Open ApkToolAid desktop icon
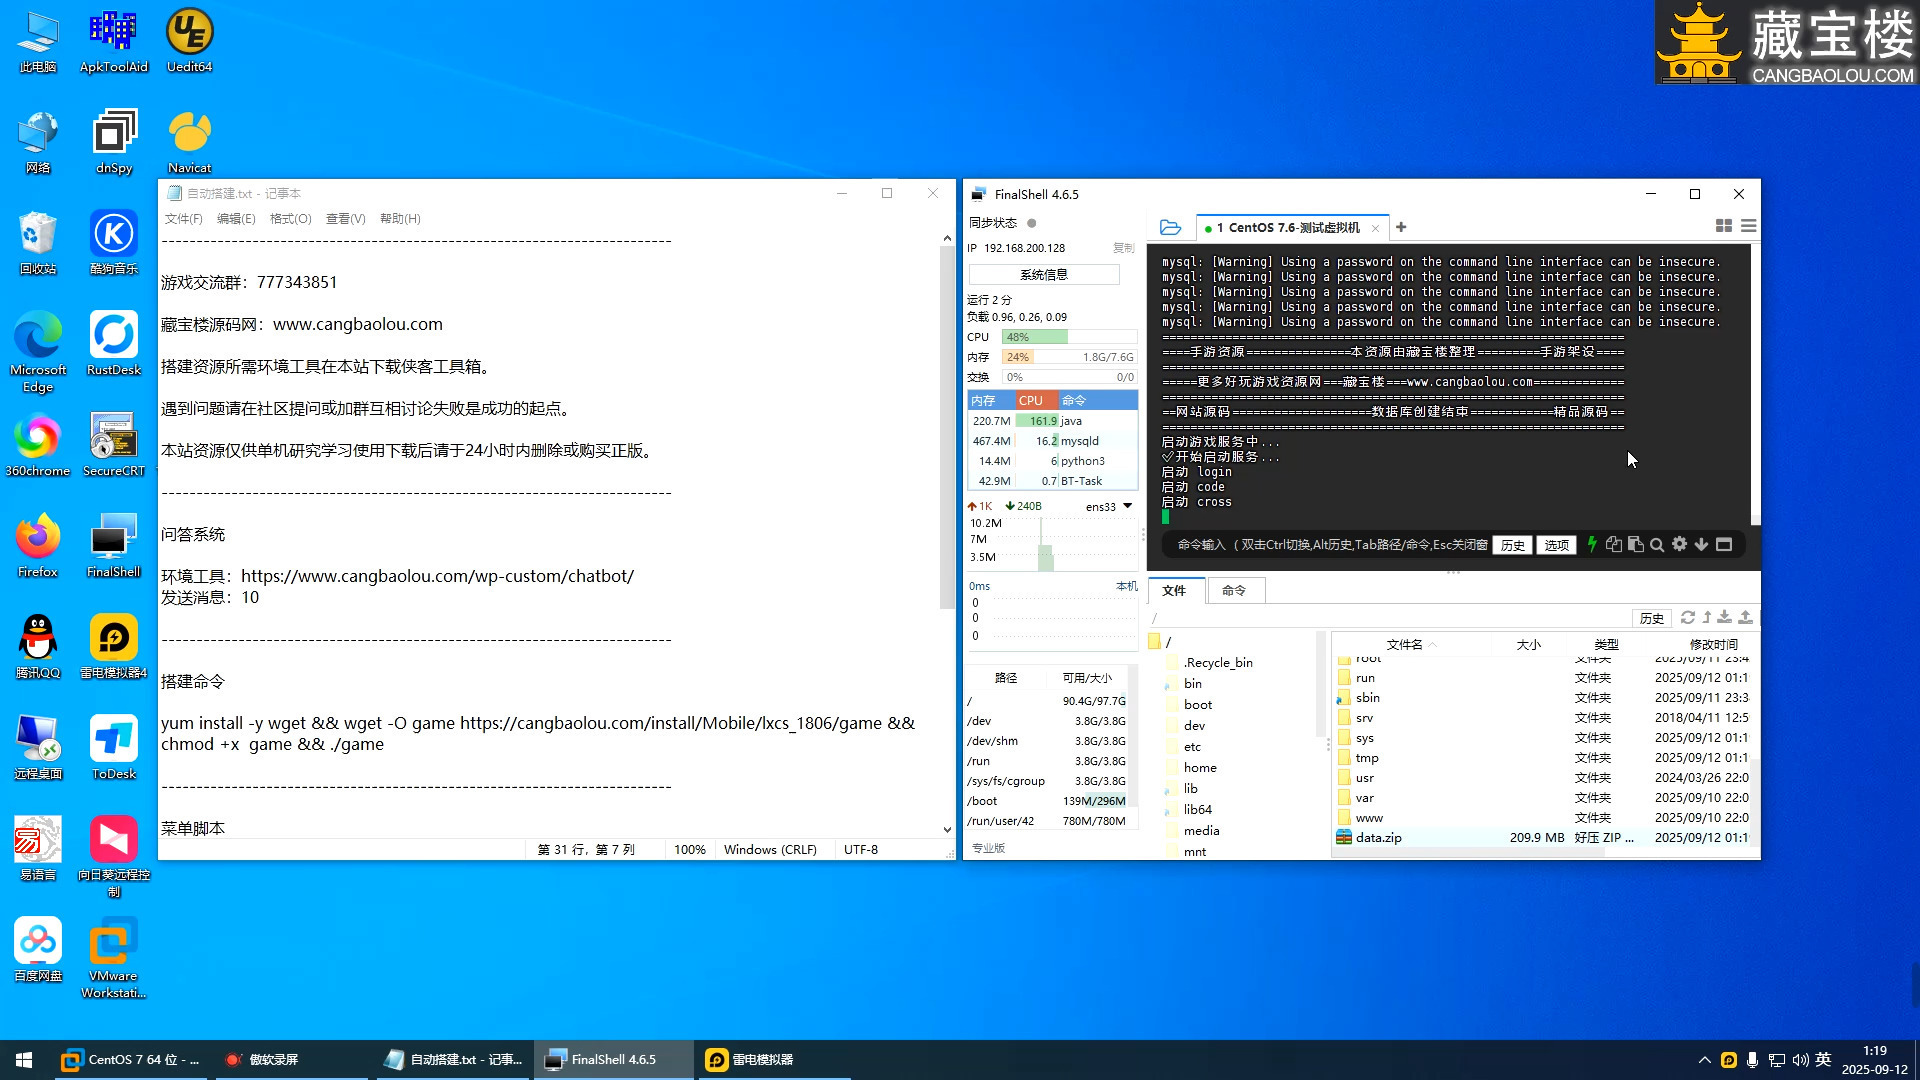Viewport: 1920px width, 1080px height. coord(113,42)
